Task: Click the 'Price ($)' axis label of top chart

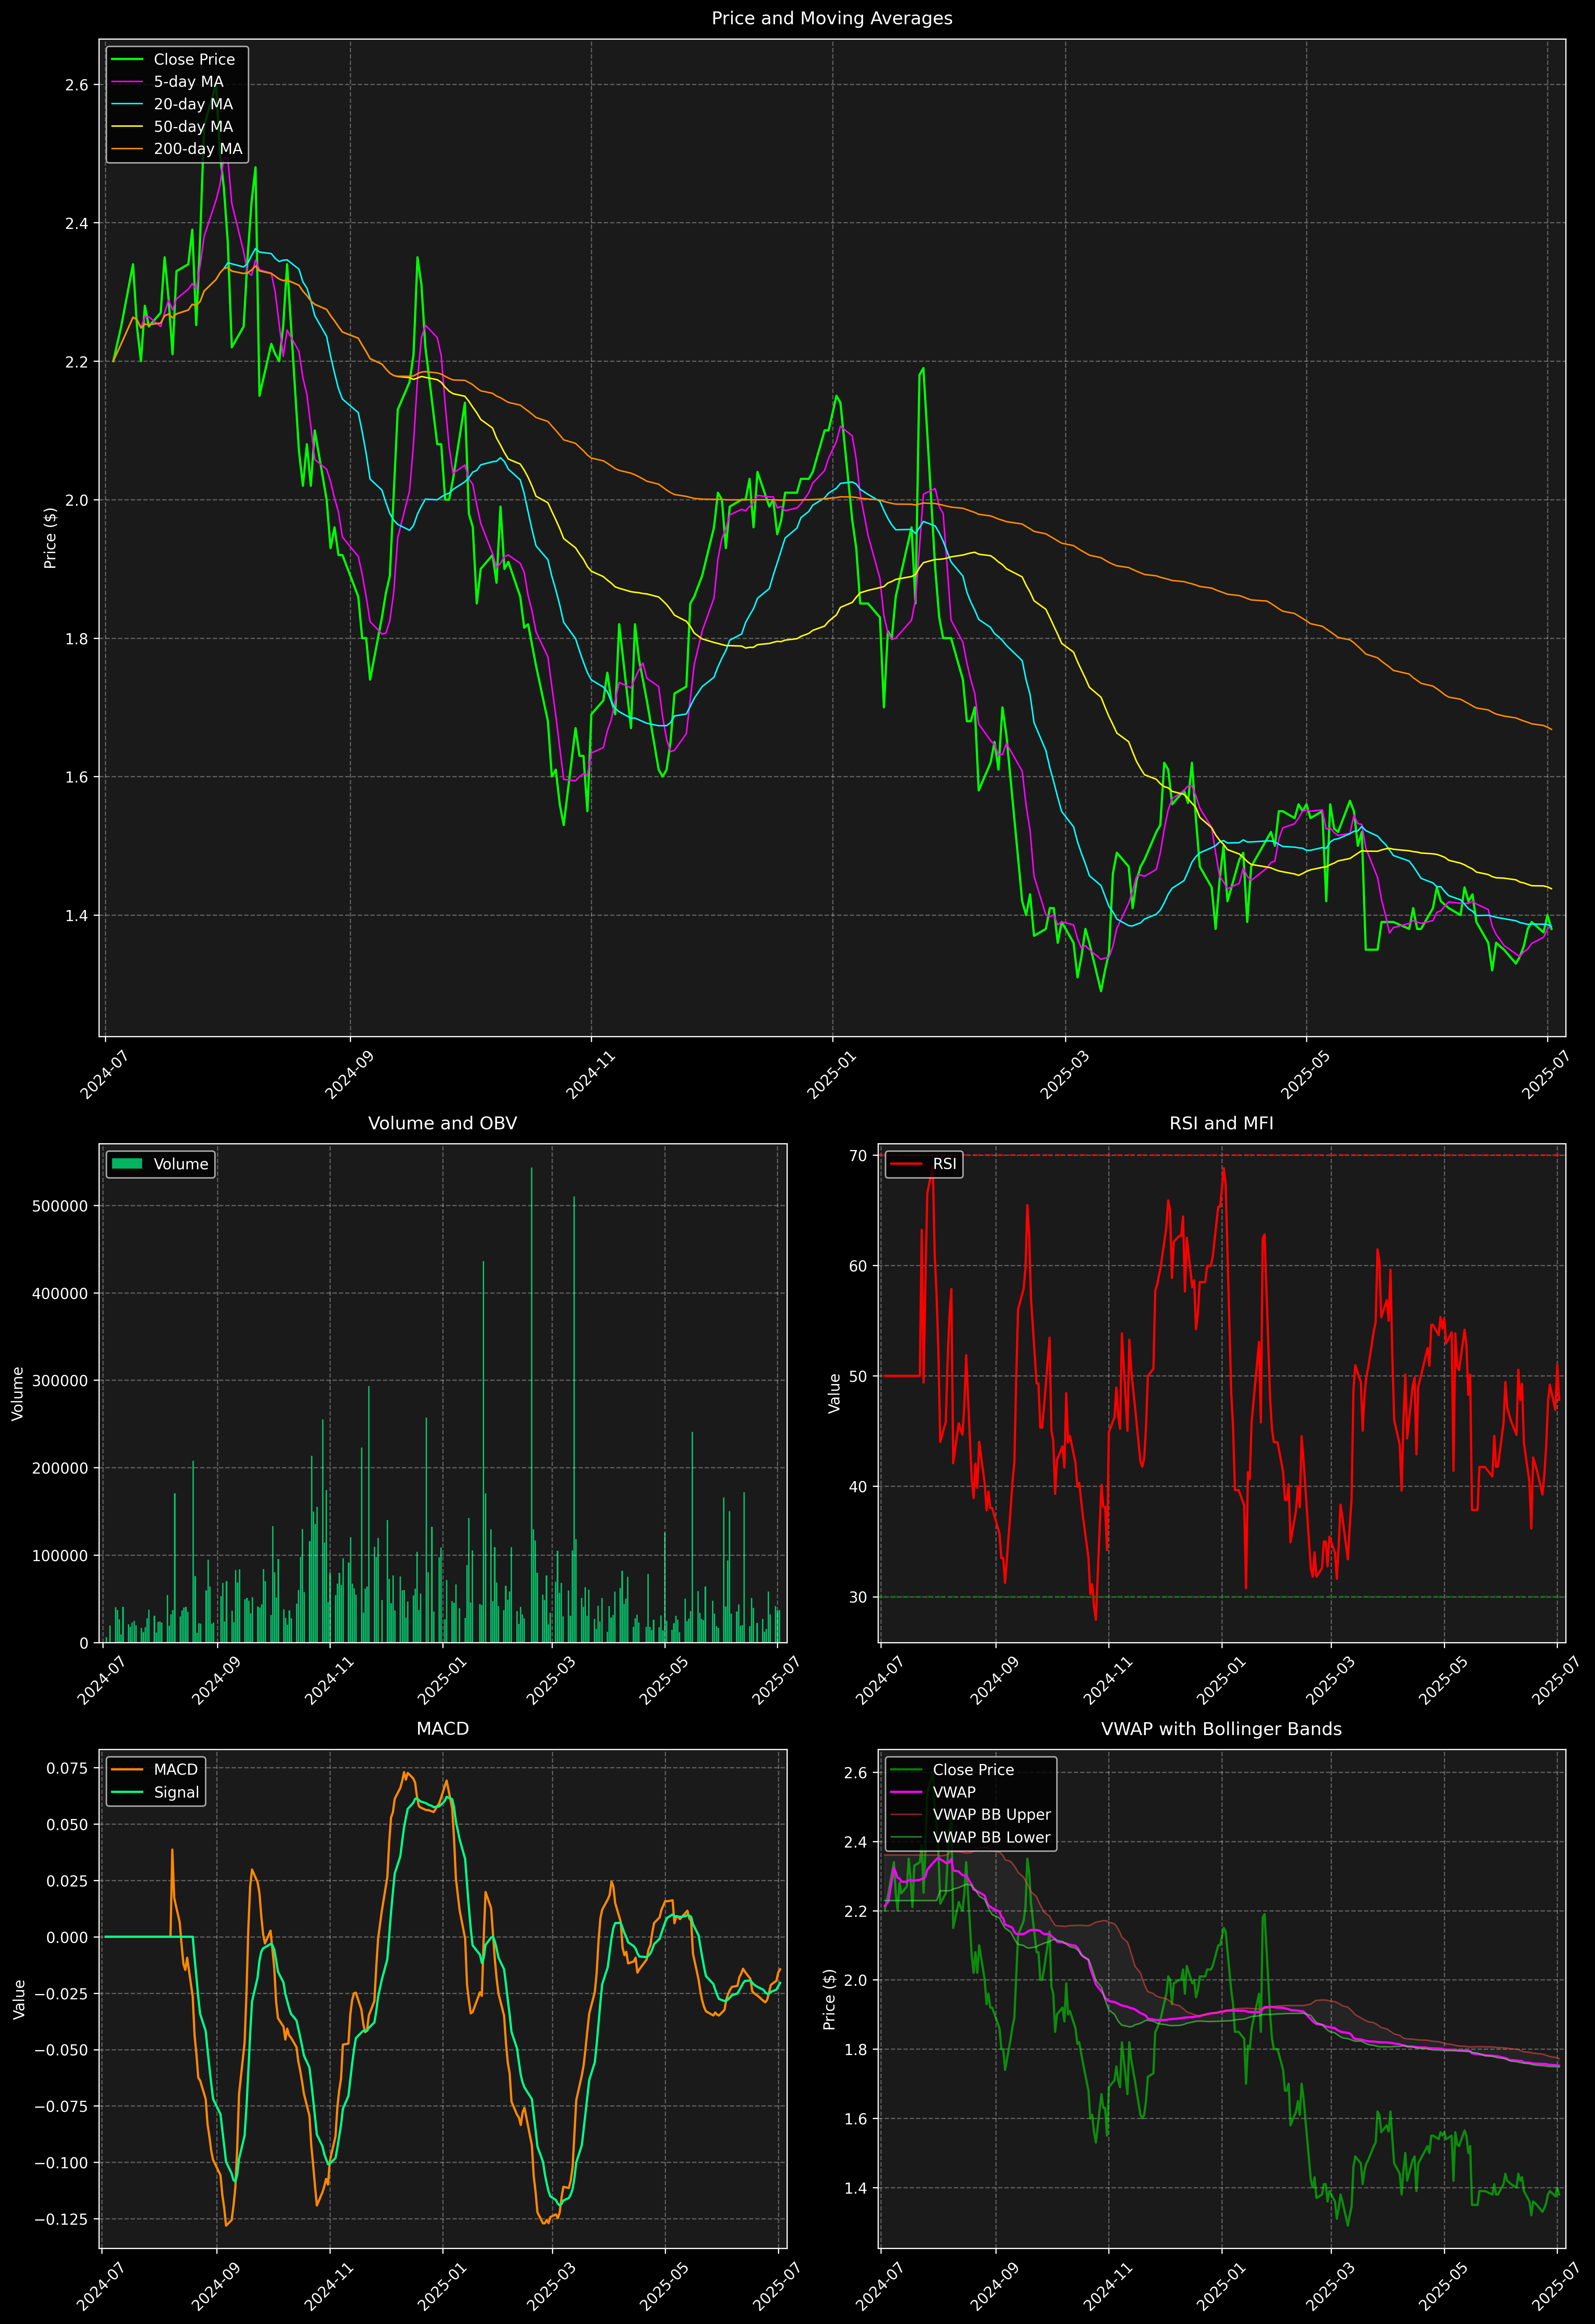Action: coord(50,538)
